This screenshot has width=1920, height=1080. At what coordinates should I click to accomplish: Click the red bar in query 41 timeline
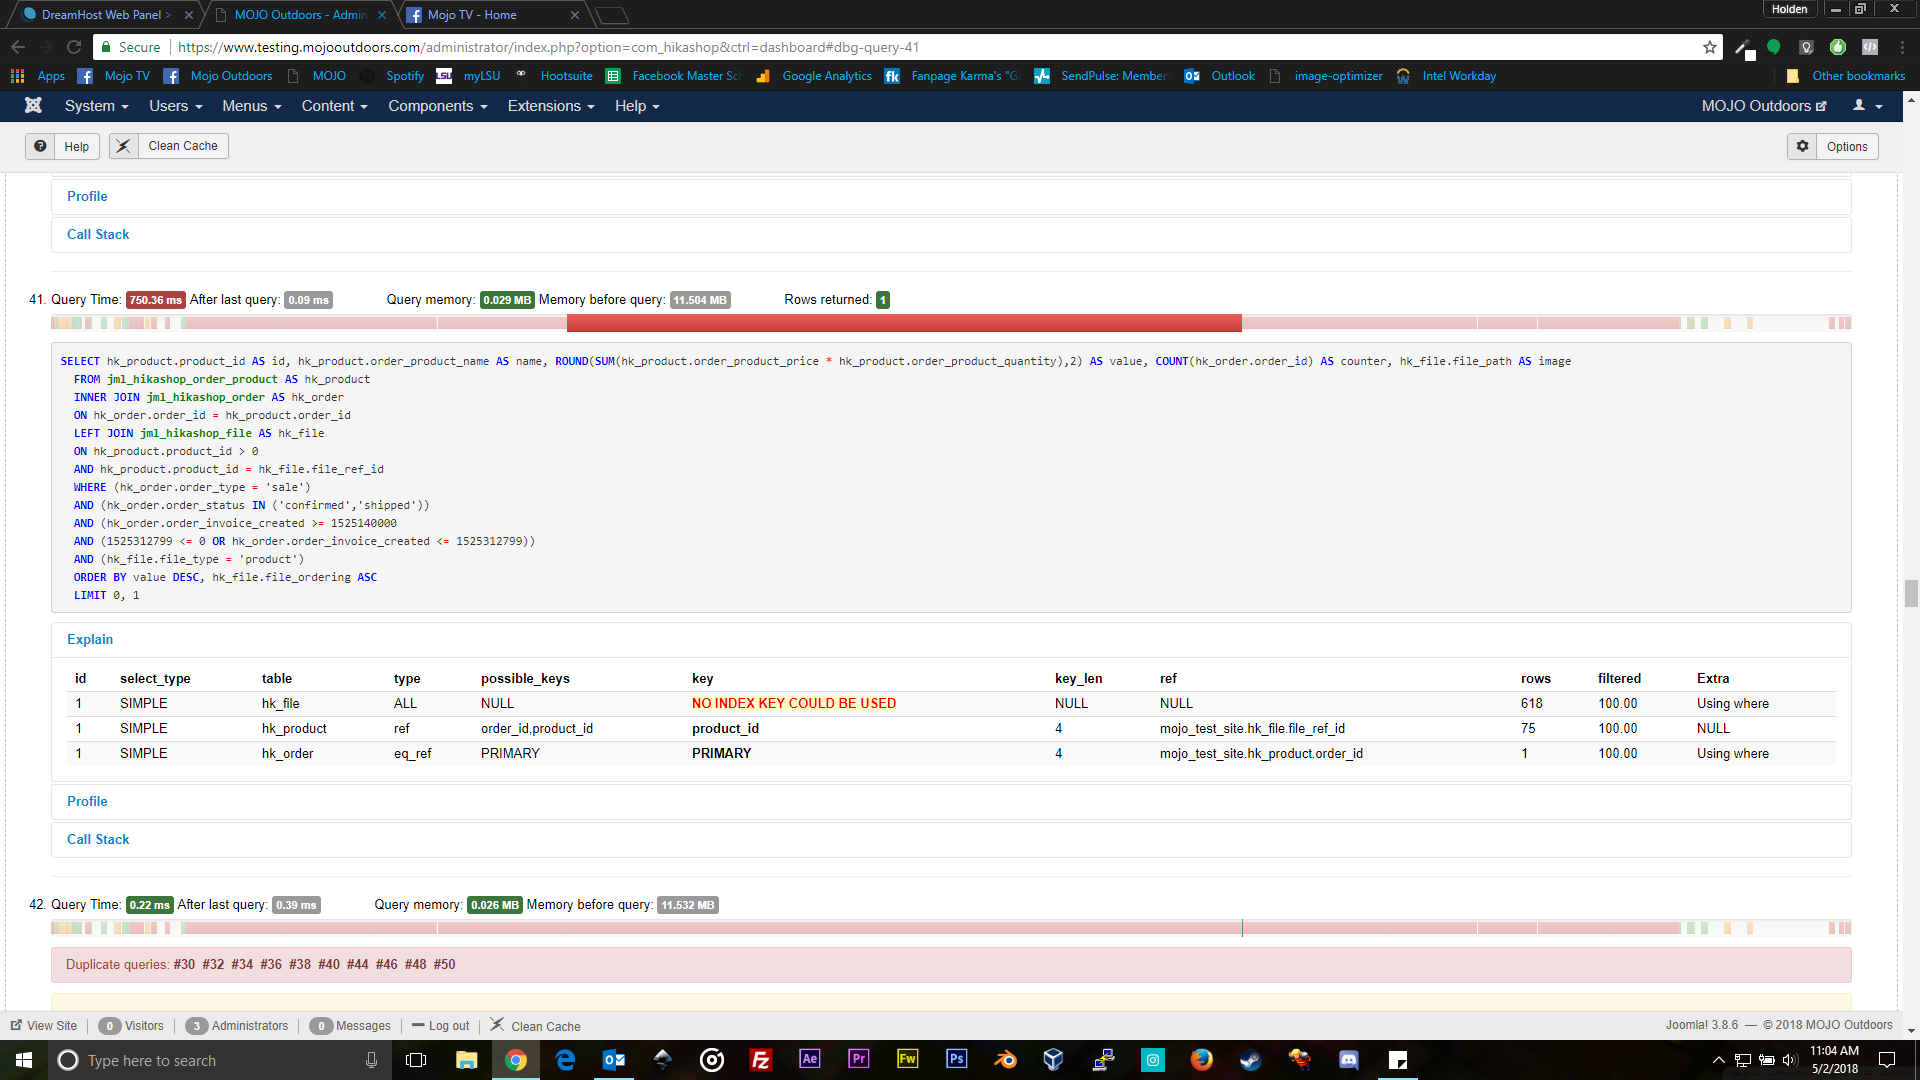[x=904, y=323]
